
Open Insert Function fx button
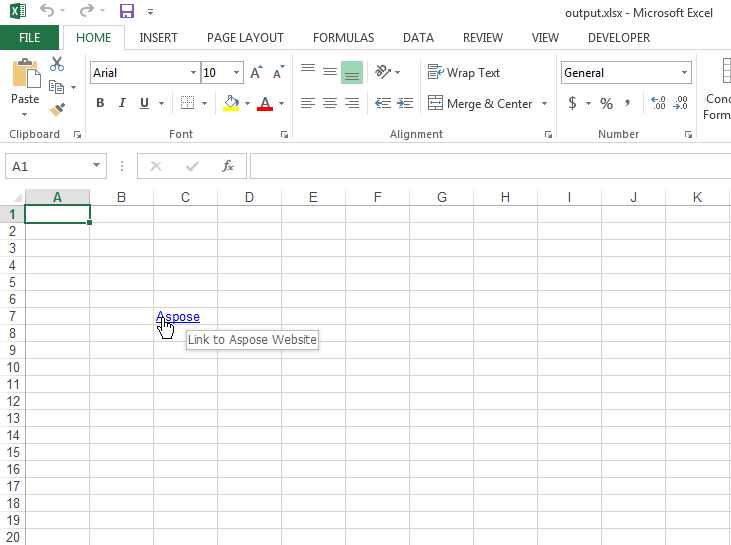228,166
